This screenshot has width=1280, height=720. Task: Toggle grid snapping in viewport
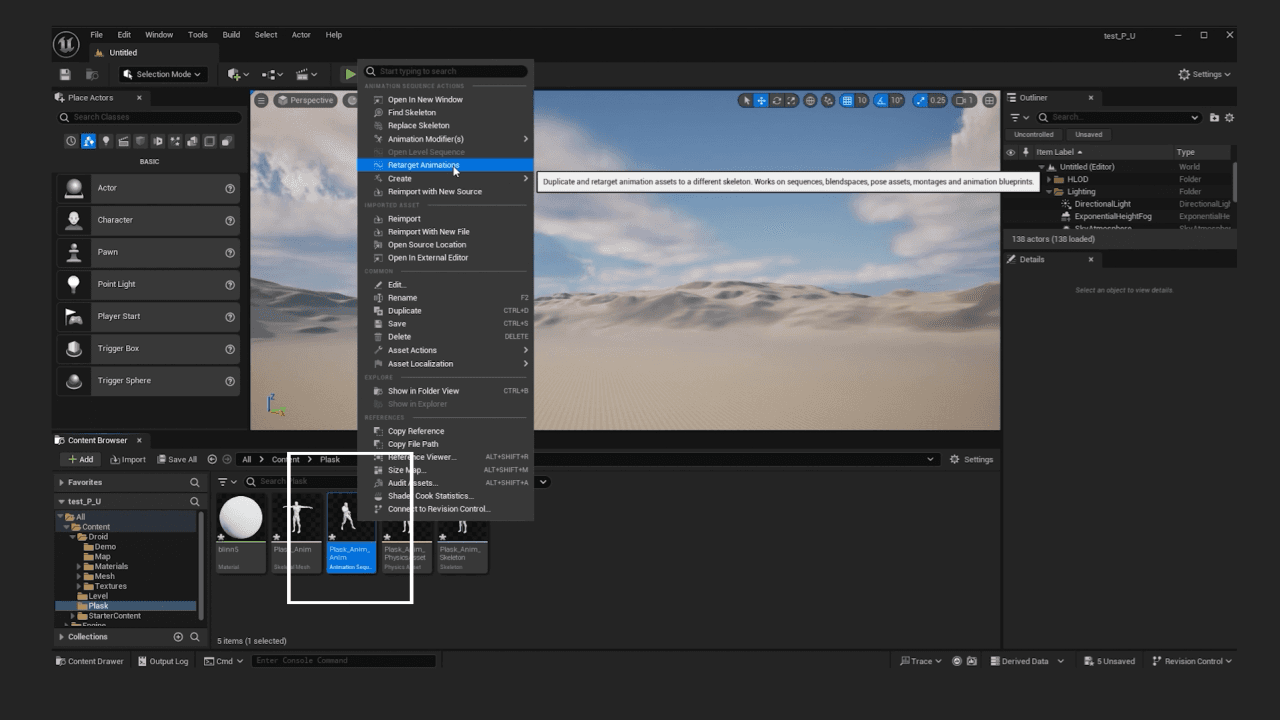point(847,100)
